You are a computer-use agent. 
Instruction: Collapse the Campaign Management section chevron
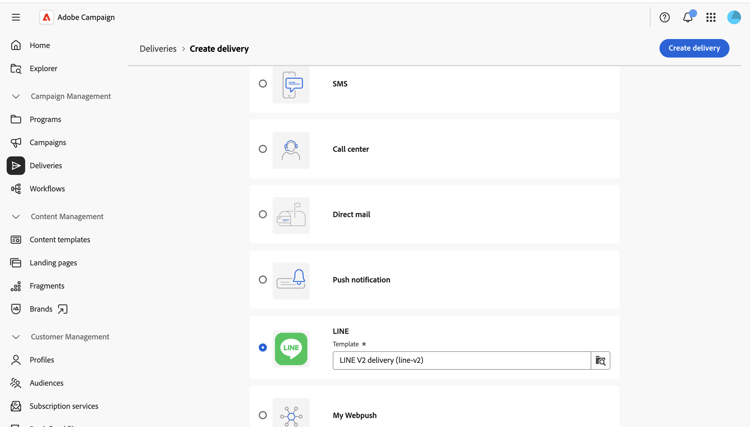pyautogui.click(x=16, y=96)
